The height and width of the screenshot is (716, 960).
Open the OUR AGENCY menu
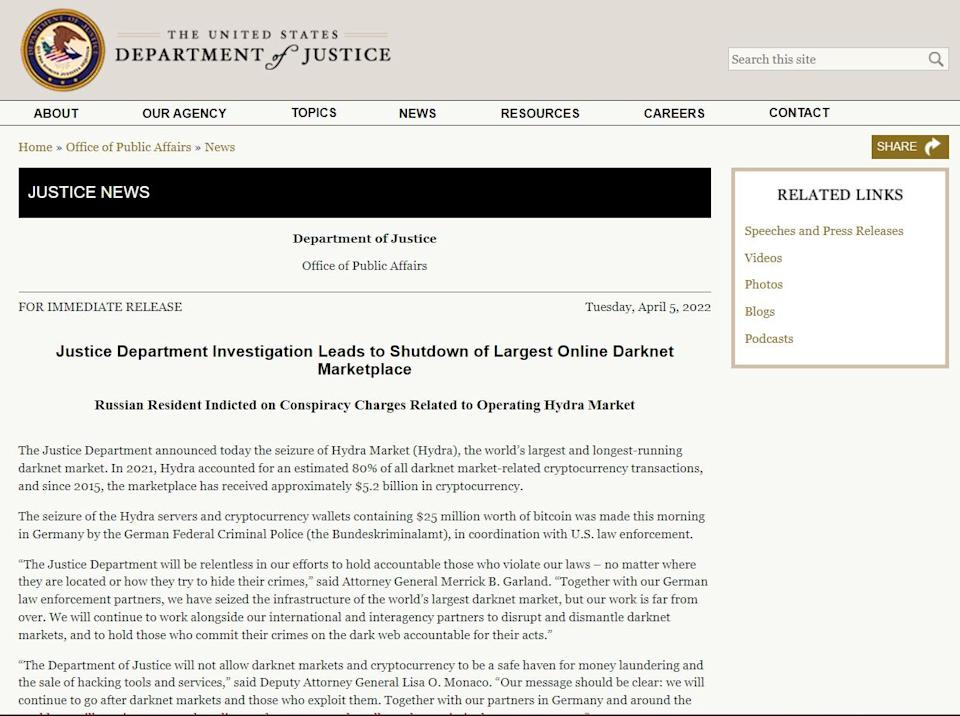coord(184,113)
